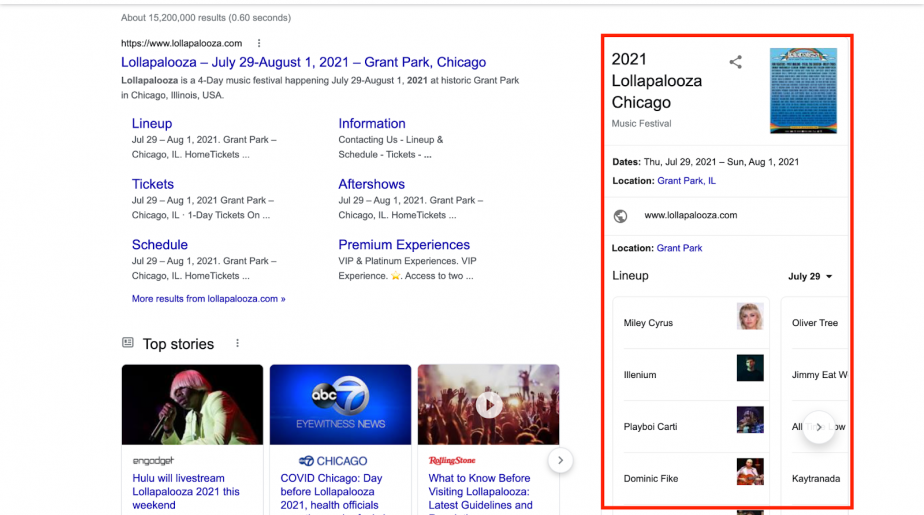The image size is (924, 515).
Task: Select Illenium in the lineup
Action: (640, 375)
